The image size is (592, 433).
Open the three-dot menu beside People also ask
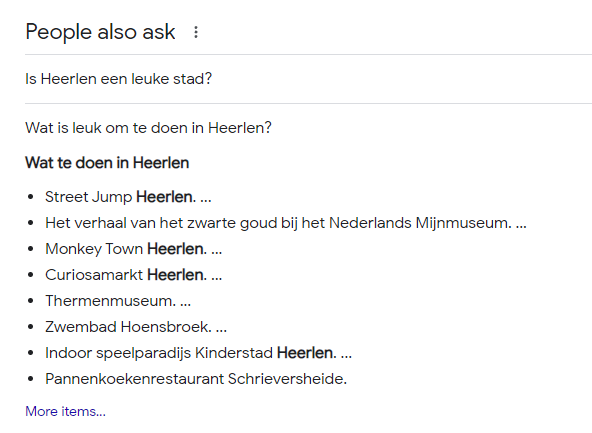196,32
